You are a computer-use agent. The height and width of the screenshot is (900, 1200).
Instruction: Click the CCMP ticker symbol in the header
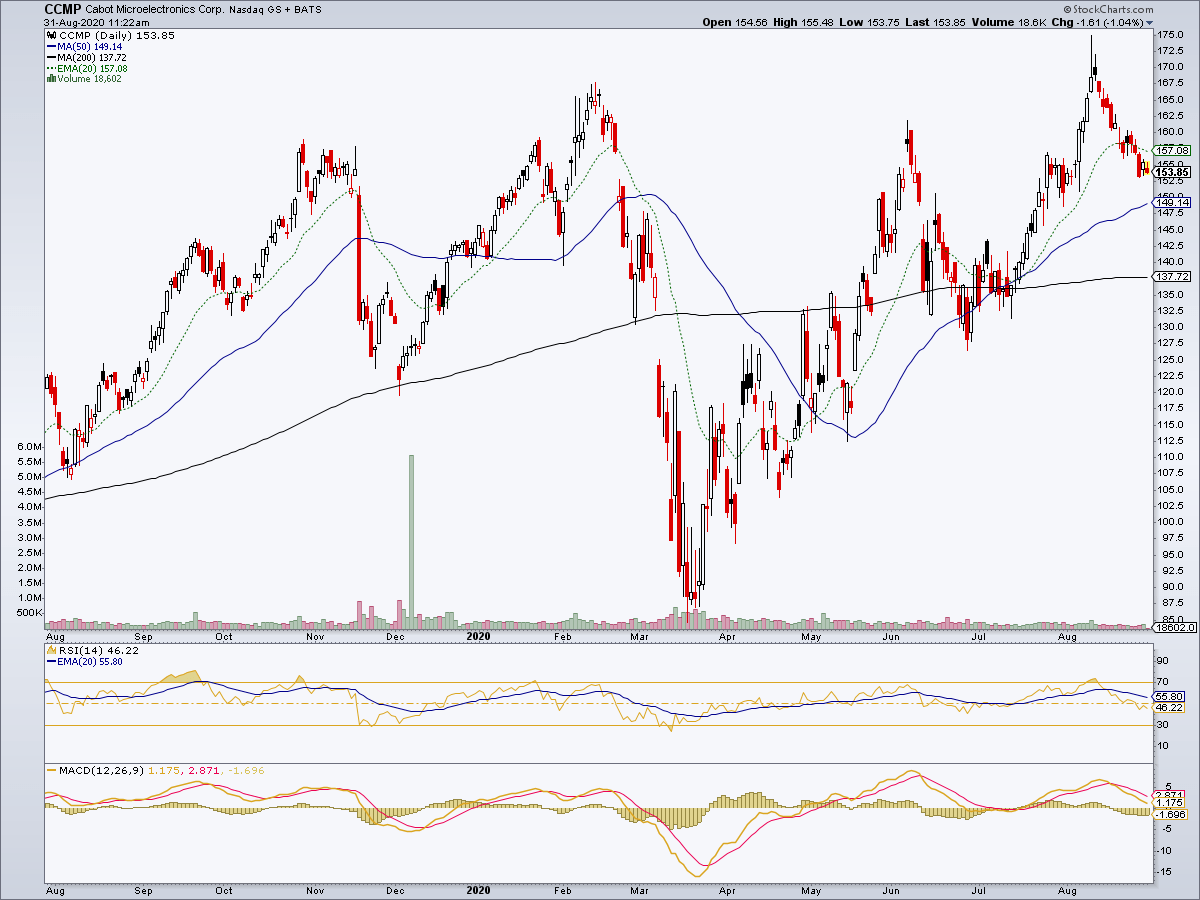pyautogui.click(x=64, y=8)
